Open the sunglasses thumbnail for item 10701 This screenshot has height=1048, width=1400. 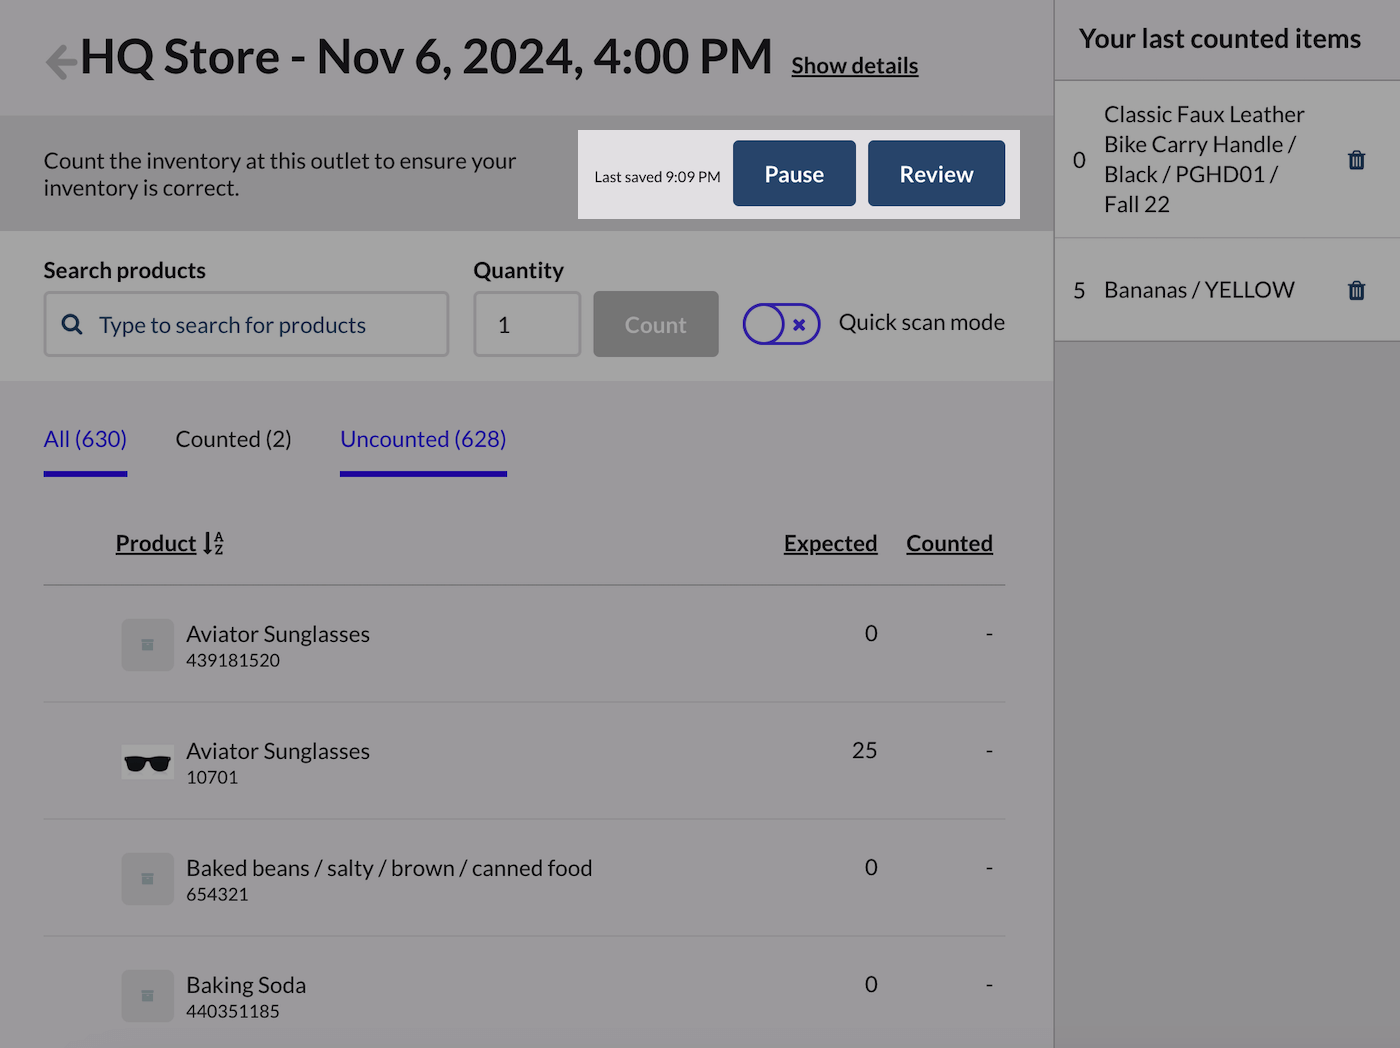(x=148, y=762)
